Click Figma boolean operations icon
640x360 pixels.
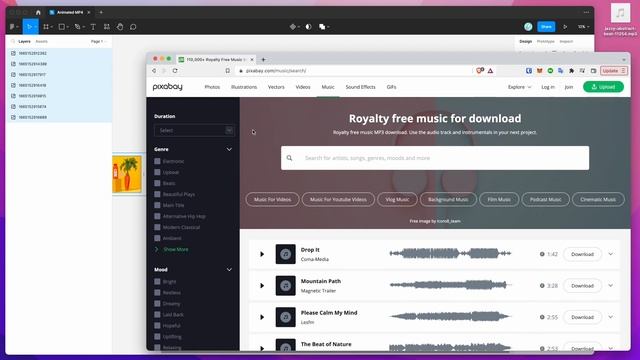(x=322, y=27)
